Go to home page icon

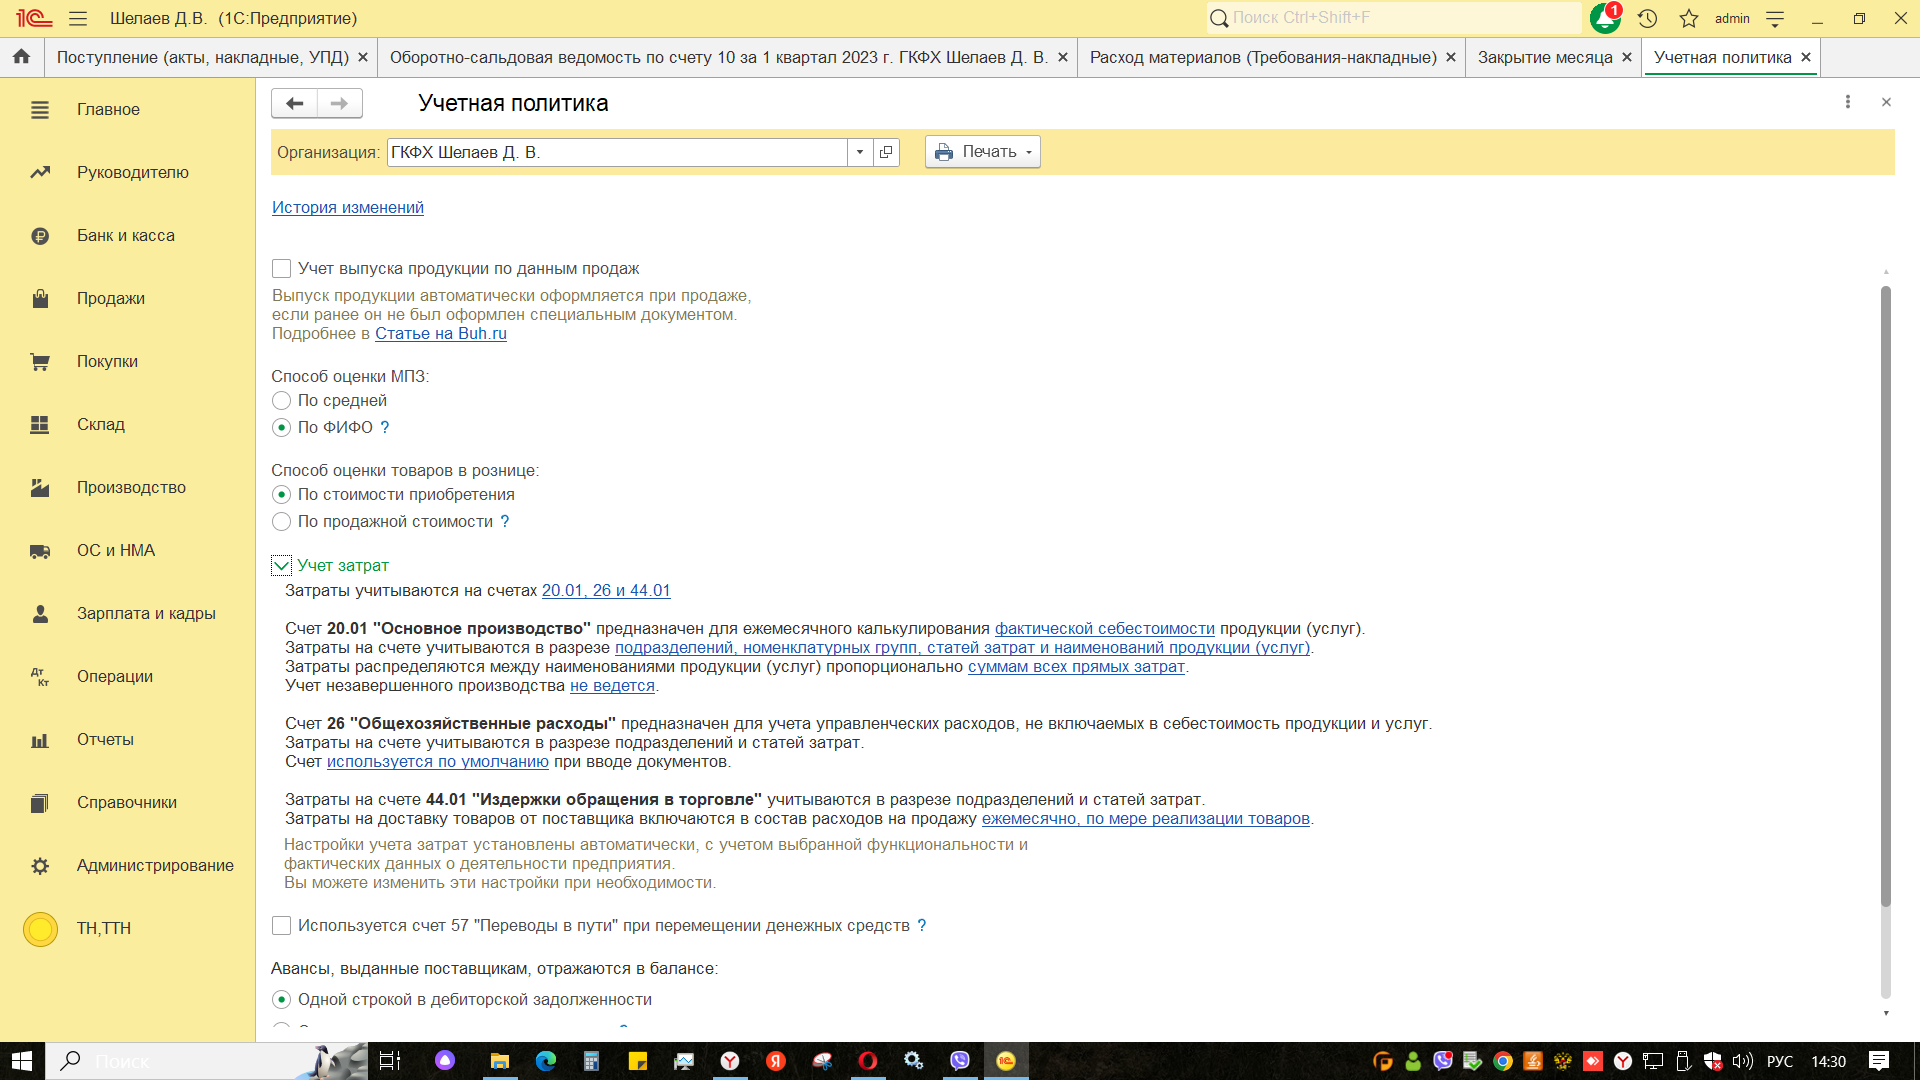(x=21, y=57)
